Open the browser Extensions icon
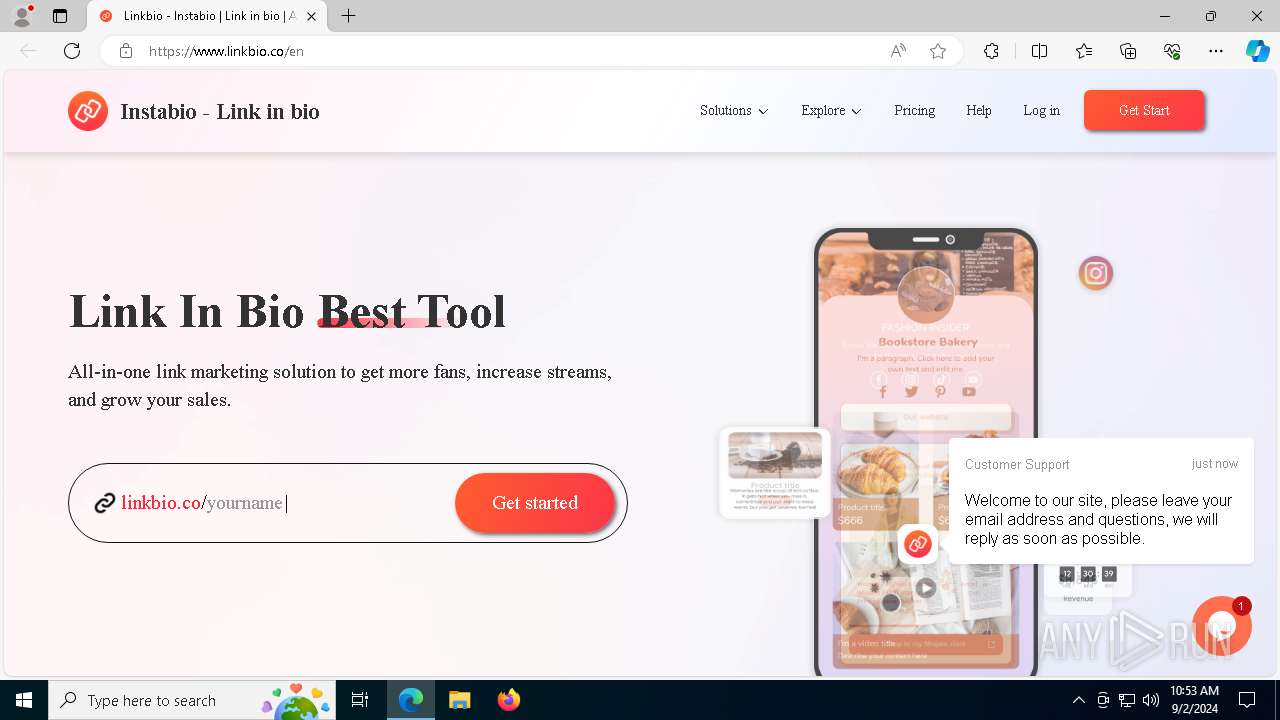The image size is (1280, 720). click(x=991, y=51)
